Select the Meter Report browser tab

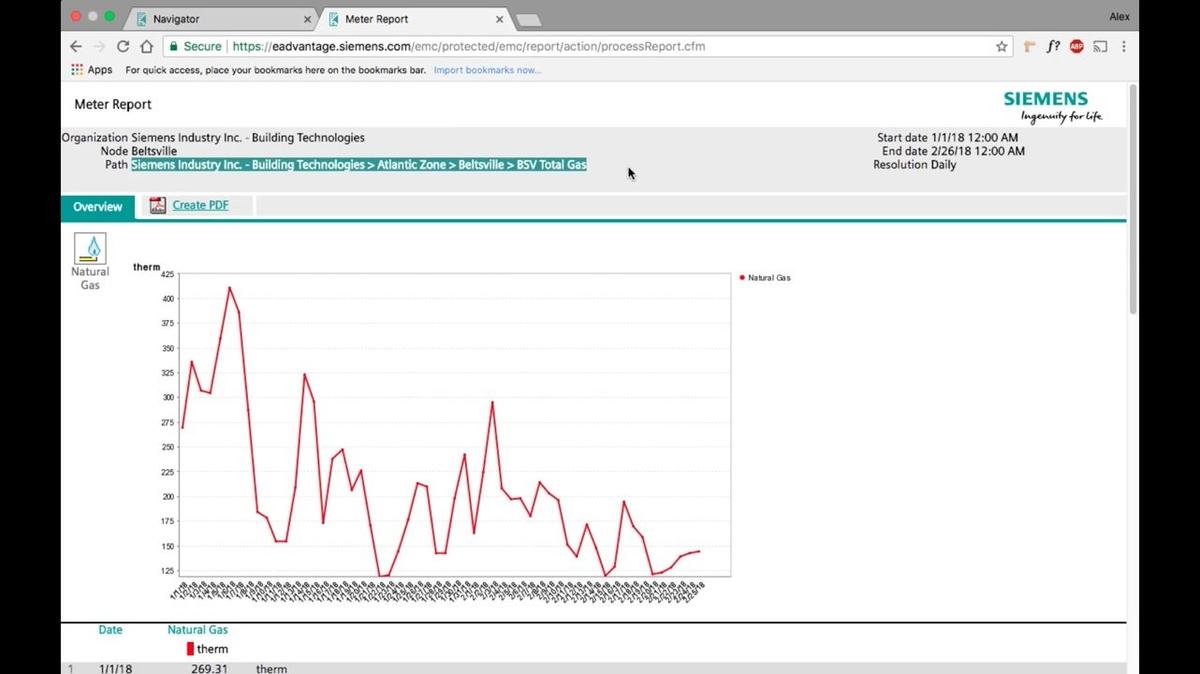(x=415, y=19)
